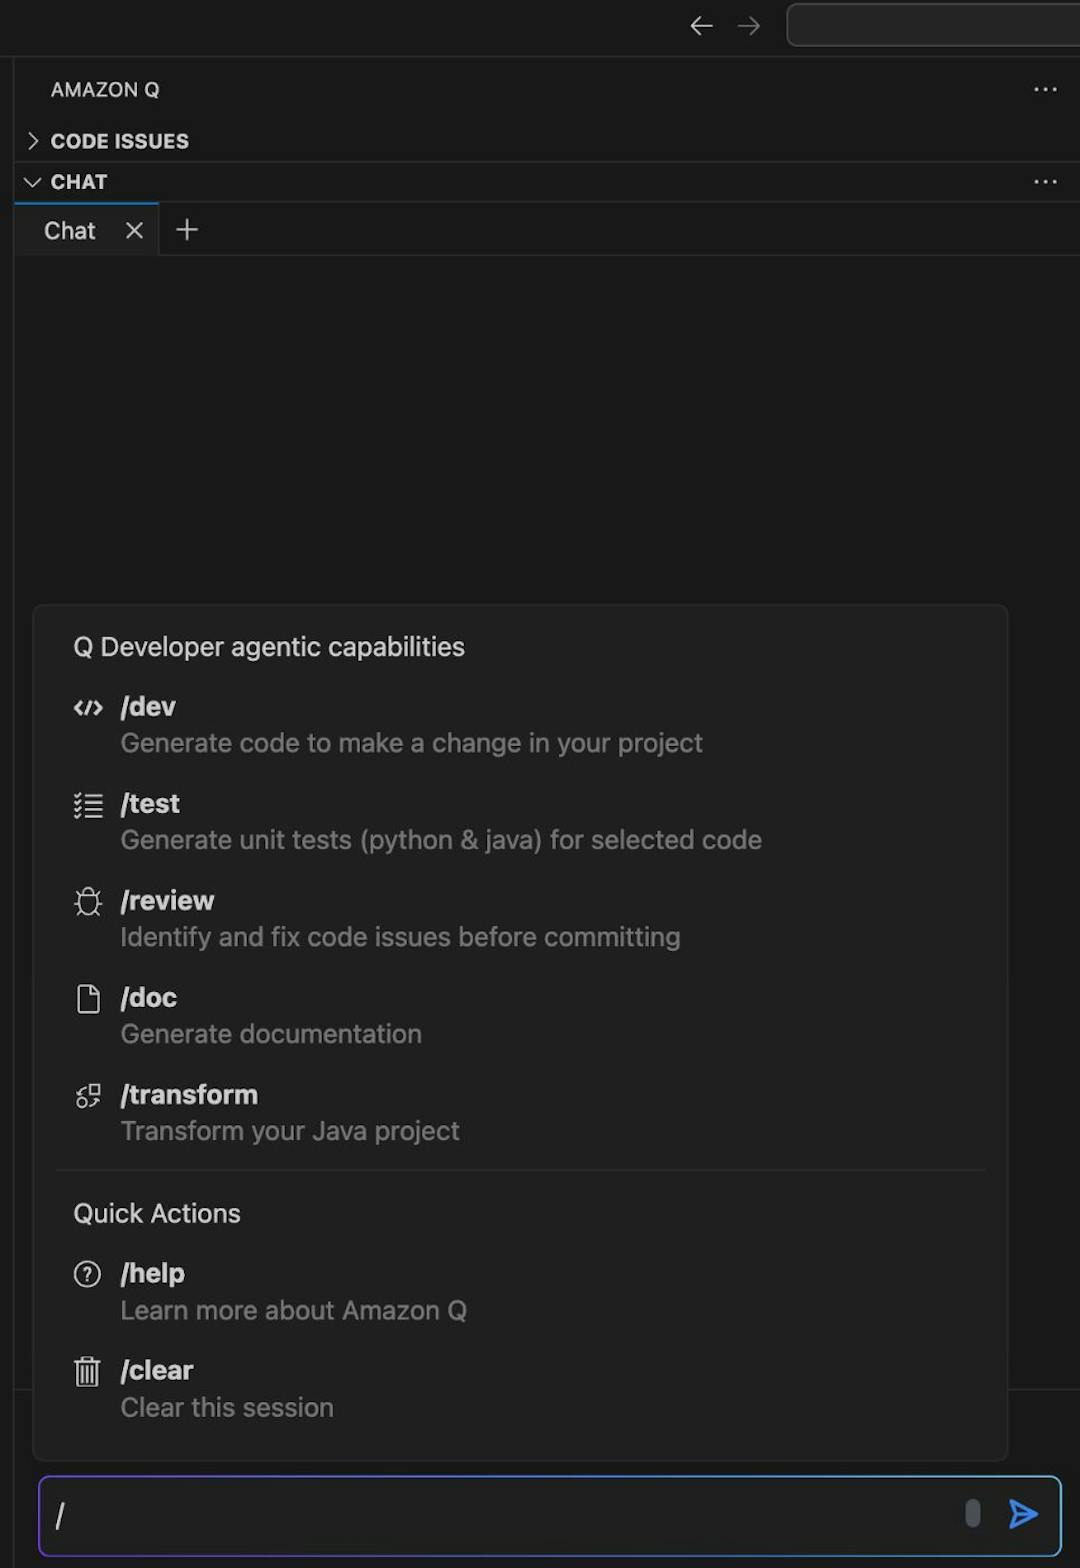Expand the CODE ISSUES section

click(33, 141)
